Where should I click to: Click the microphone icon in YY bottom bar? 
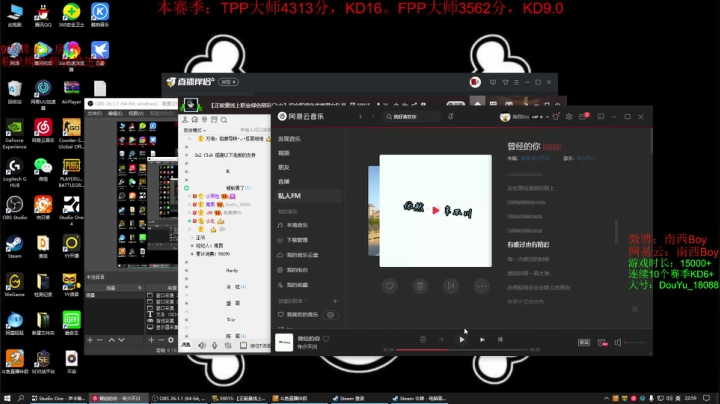[215, 345]
